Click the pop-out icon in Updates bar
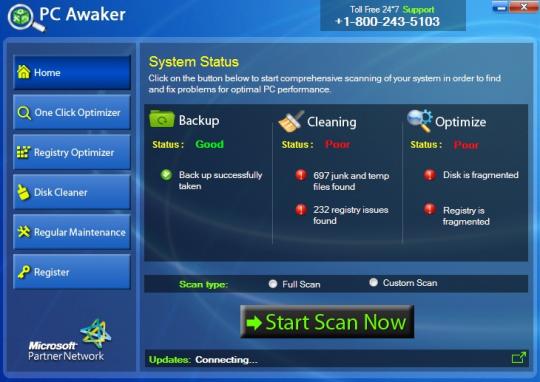The height and width of the screenshot is (382, 540). [x=519, y=358]
